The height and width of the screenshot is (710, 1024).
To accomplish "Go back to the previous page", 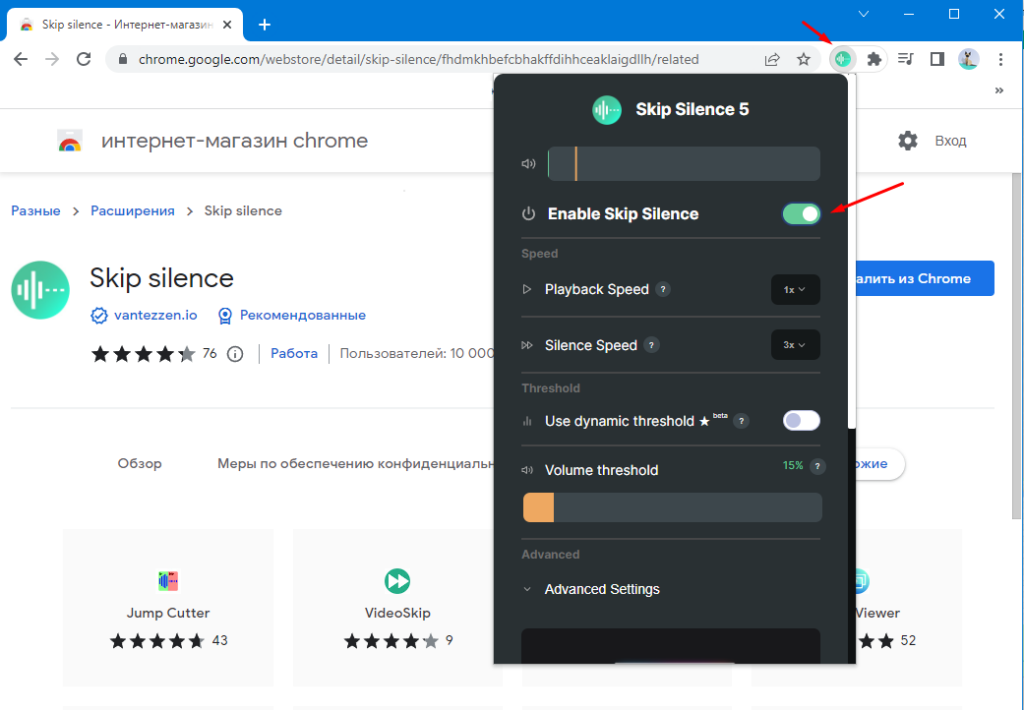I will tap(21, 59).
